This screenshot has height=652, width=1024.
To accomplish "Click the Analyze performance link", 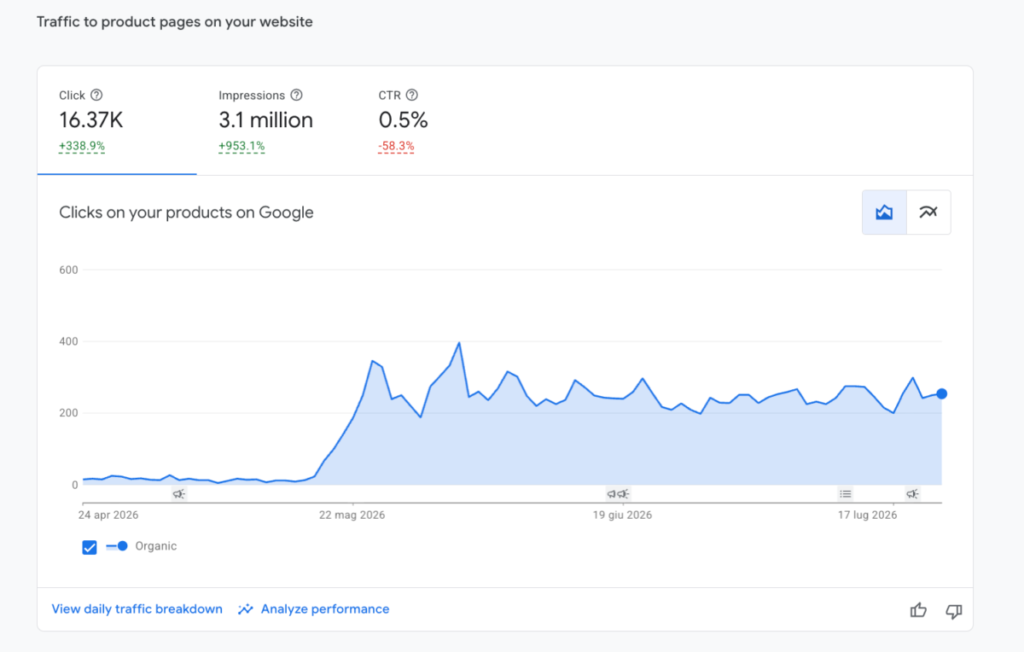I will pyautogui.click(x=325, y=609).
